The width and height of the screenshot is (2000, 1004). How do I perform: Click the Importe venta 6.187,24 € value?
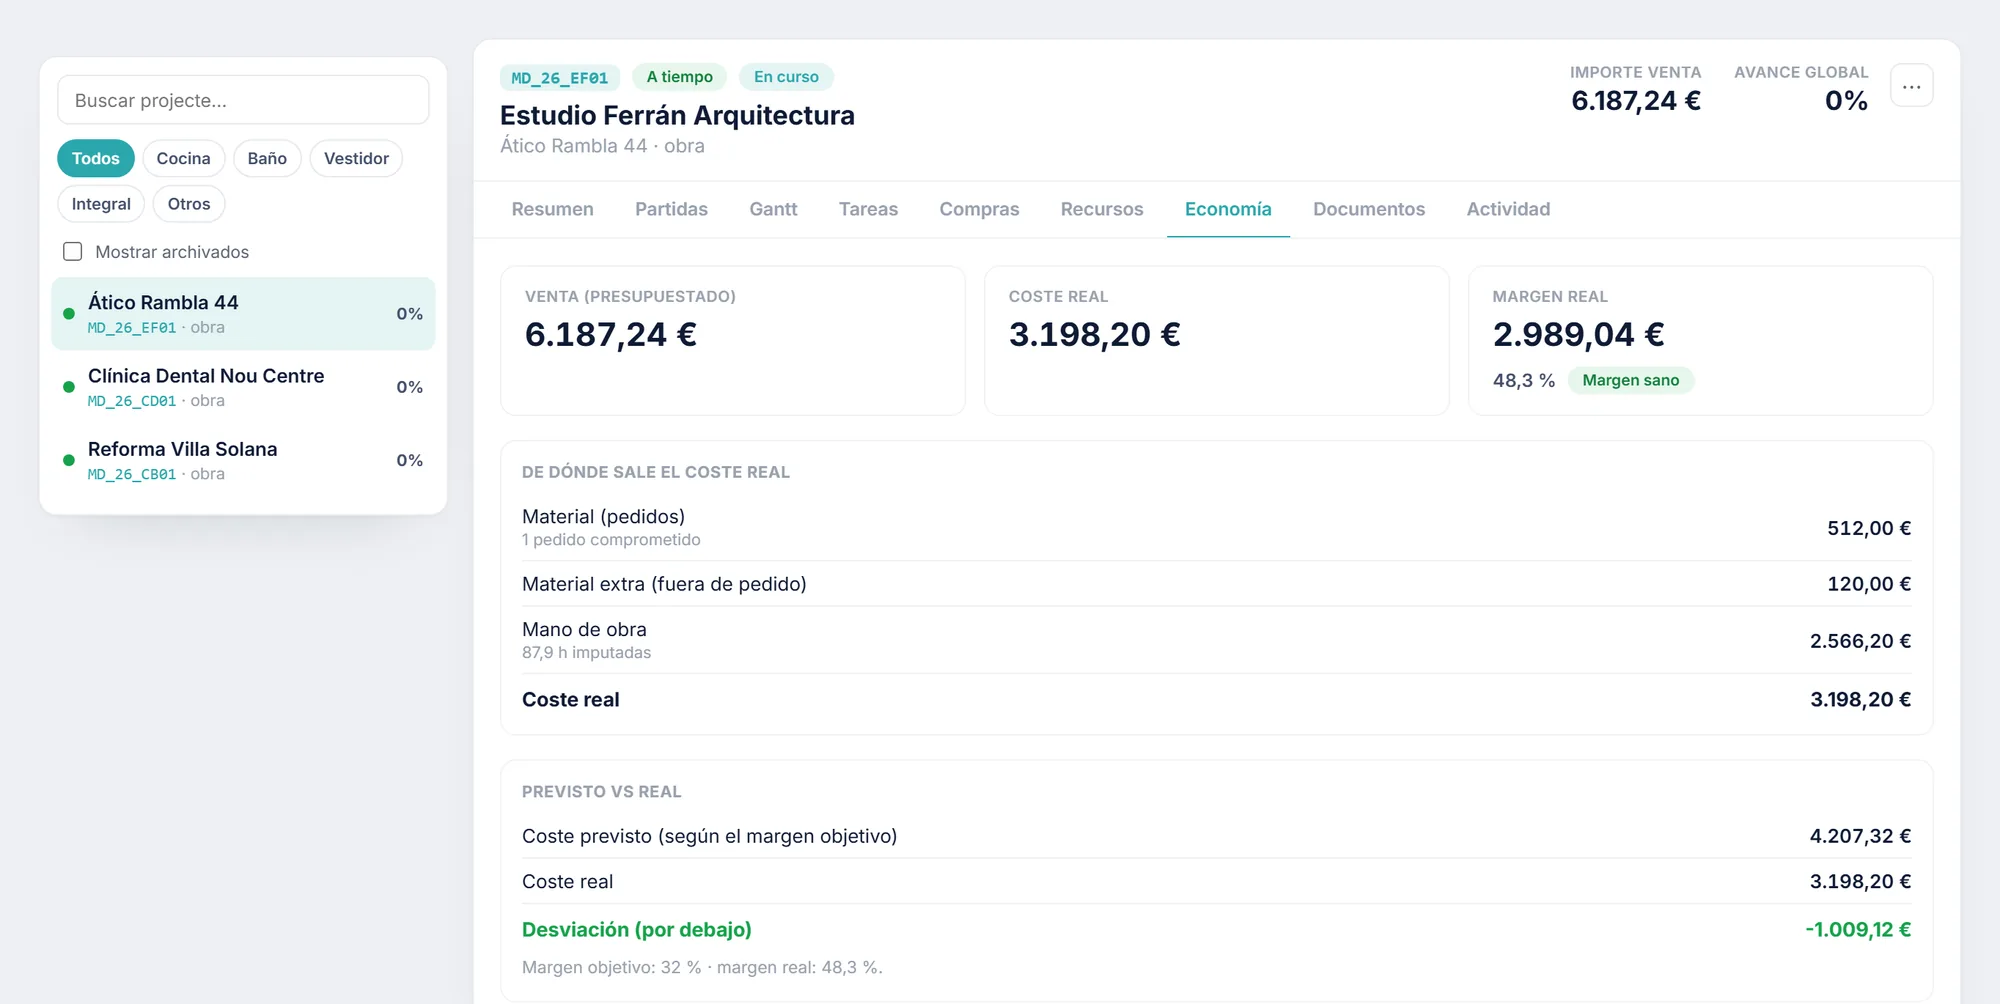pyautogui.click(x=1636, y=101)
